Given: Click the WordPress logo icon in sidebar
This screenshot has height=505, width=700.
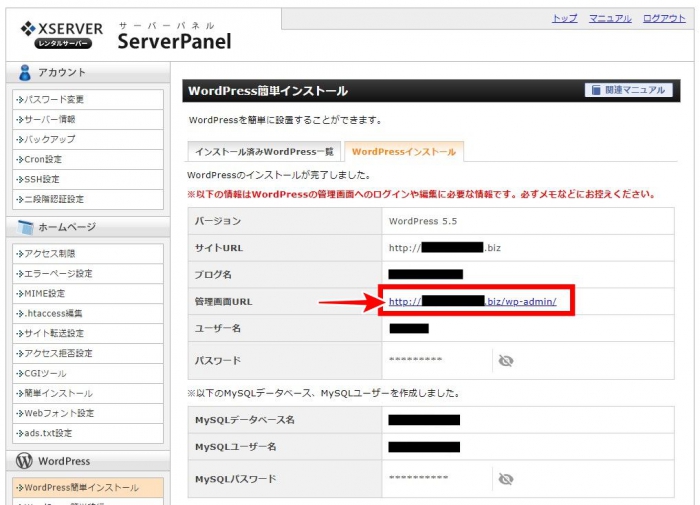Looking at the screenshot, I should pos(24,461).
